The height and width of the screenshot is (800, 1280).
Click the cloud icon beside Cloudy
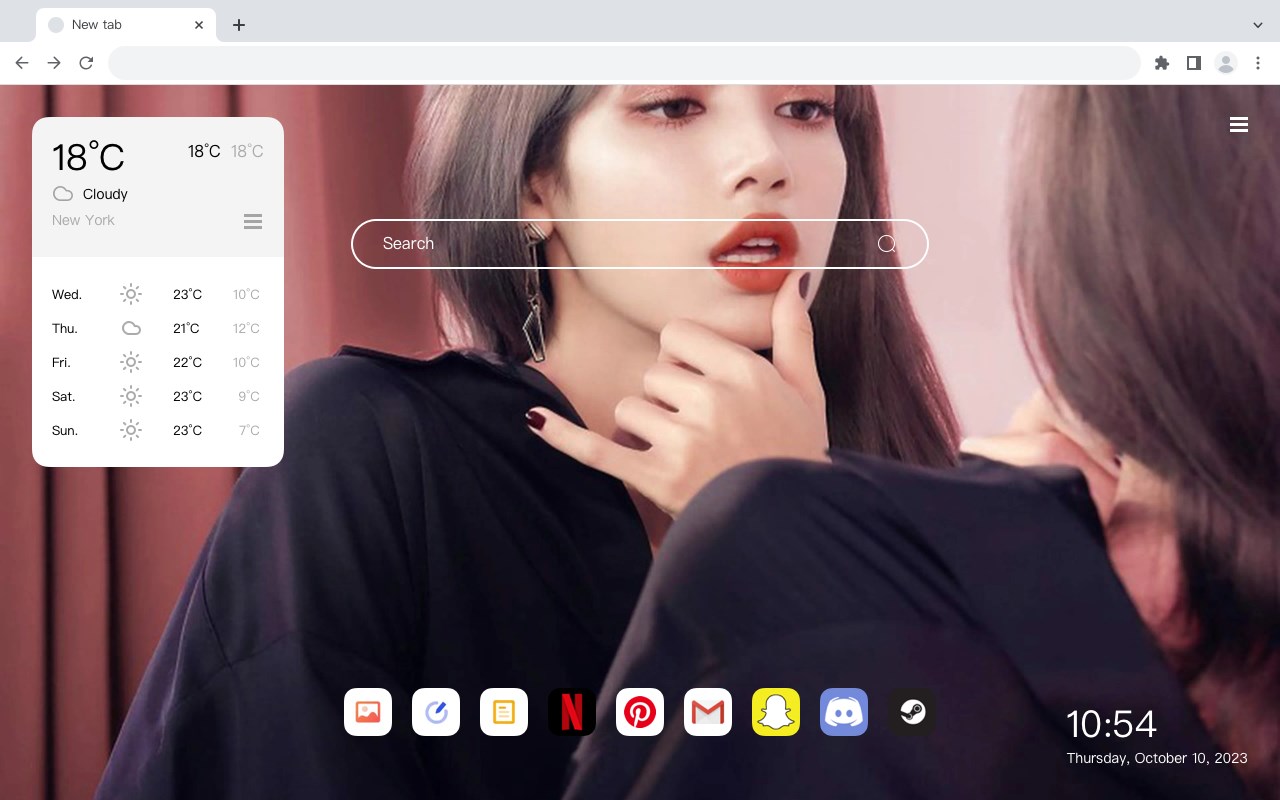pos(63,194)
